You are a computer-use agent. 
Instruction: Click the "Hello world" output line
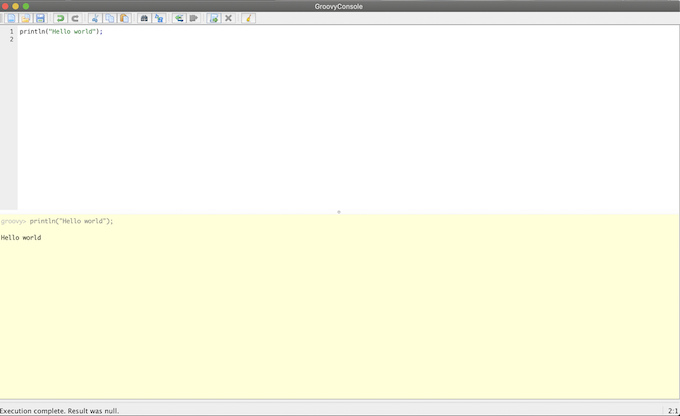pos(21,238)
